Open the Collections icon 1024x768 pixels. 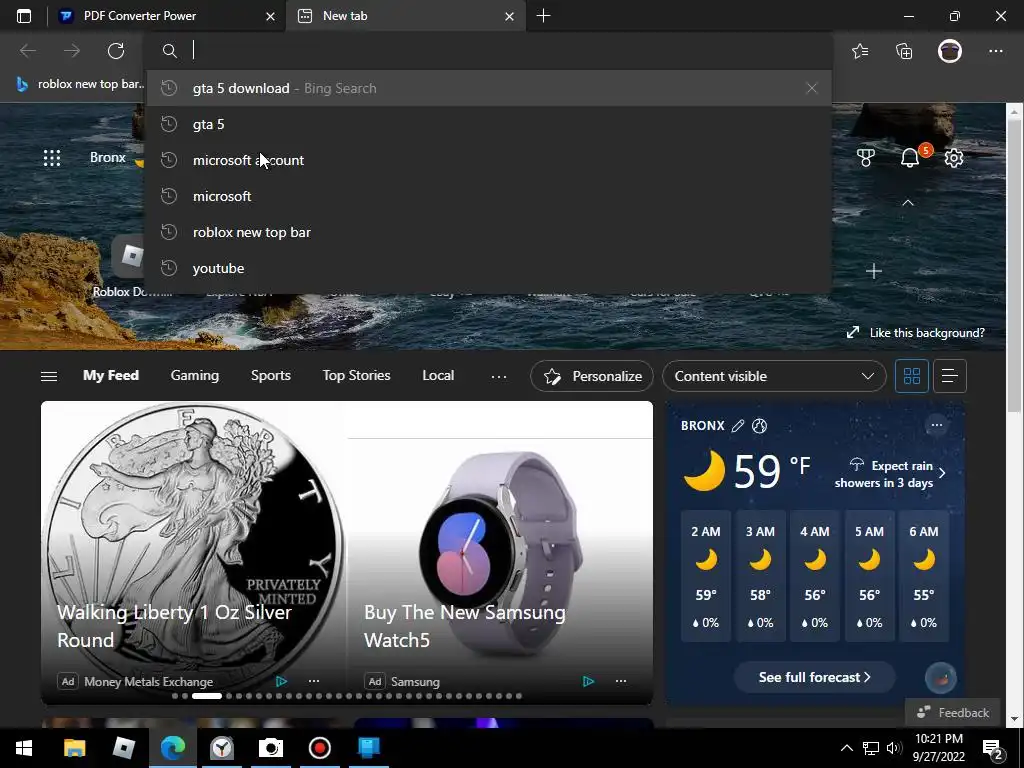(904, 51)
